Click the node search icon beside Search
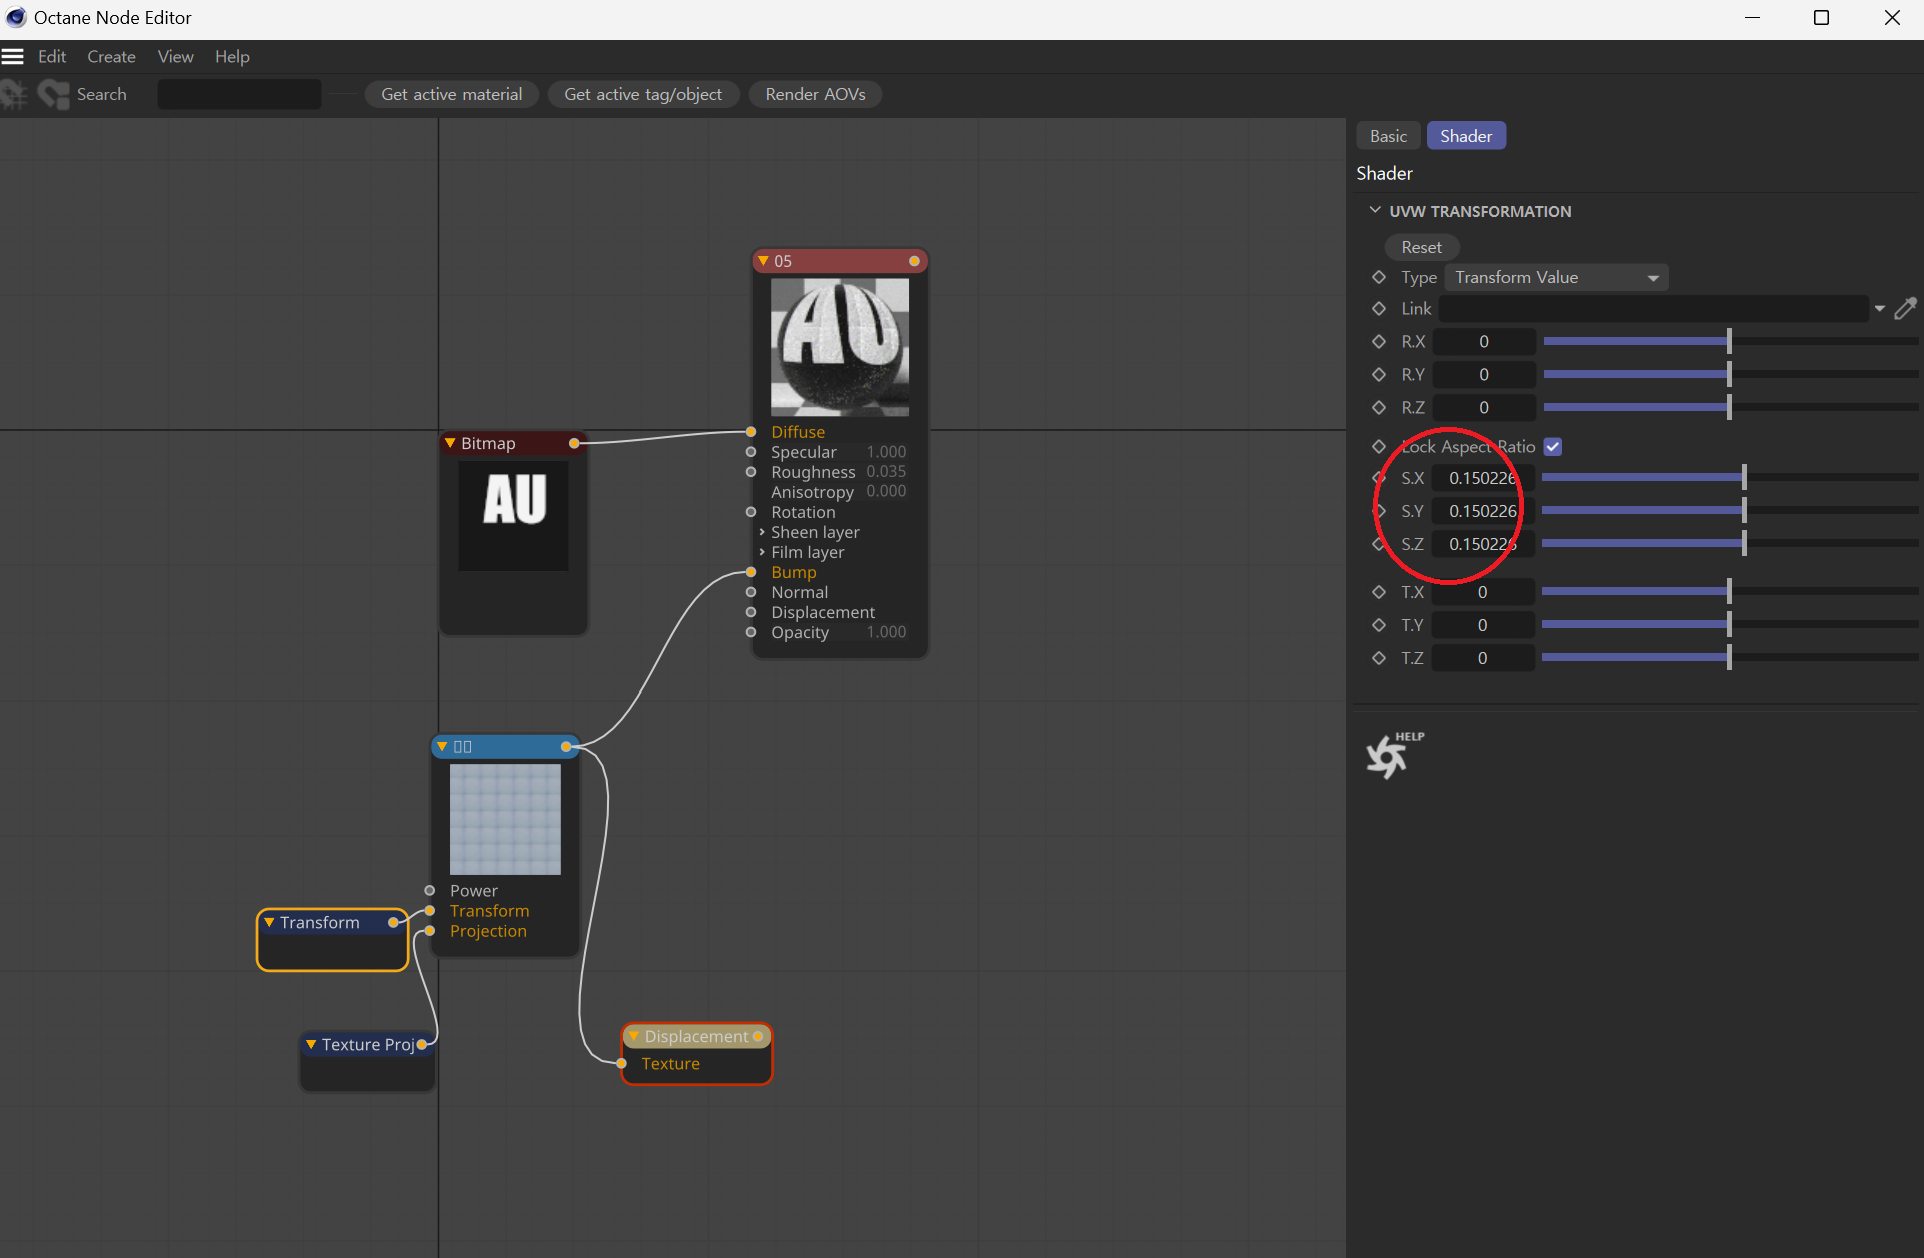Viewport: 1924px width, 1258px height. [53, 94]
